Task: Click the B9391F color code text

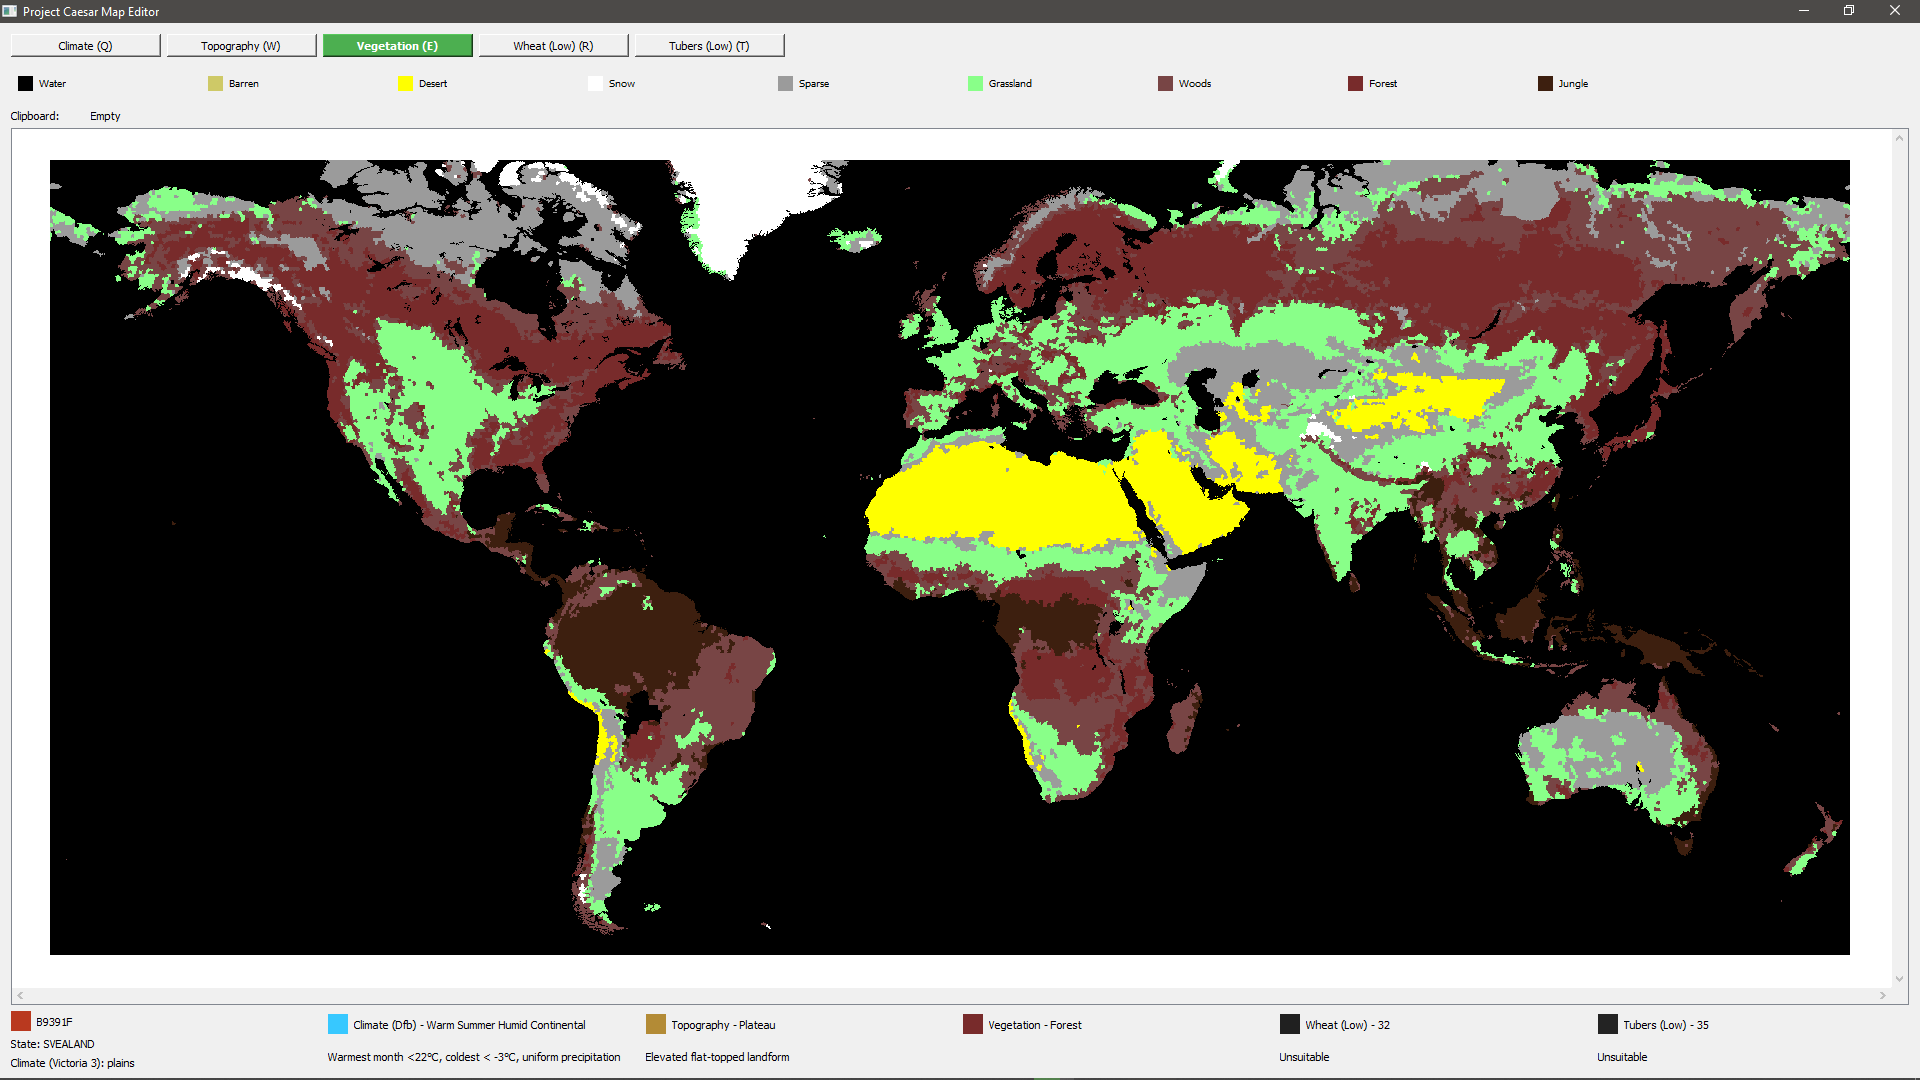Action: pos(54,1022)
